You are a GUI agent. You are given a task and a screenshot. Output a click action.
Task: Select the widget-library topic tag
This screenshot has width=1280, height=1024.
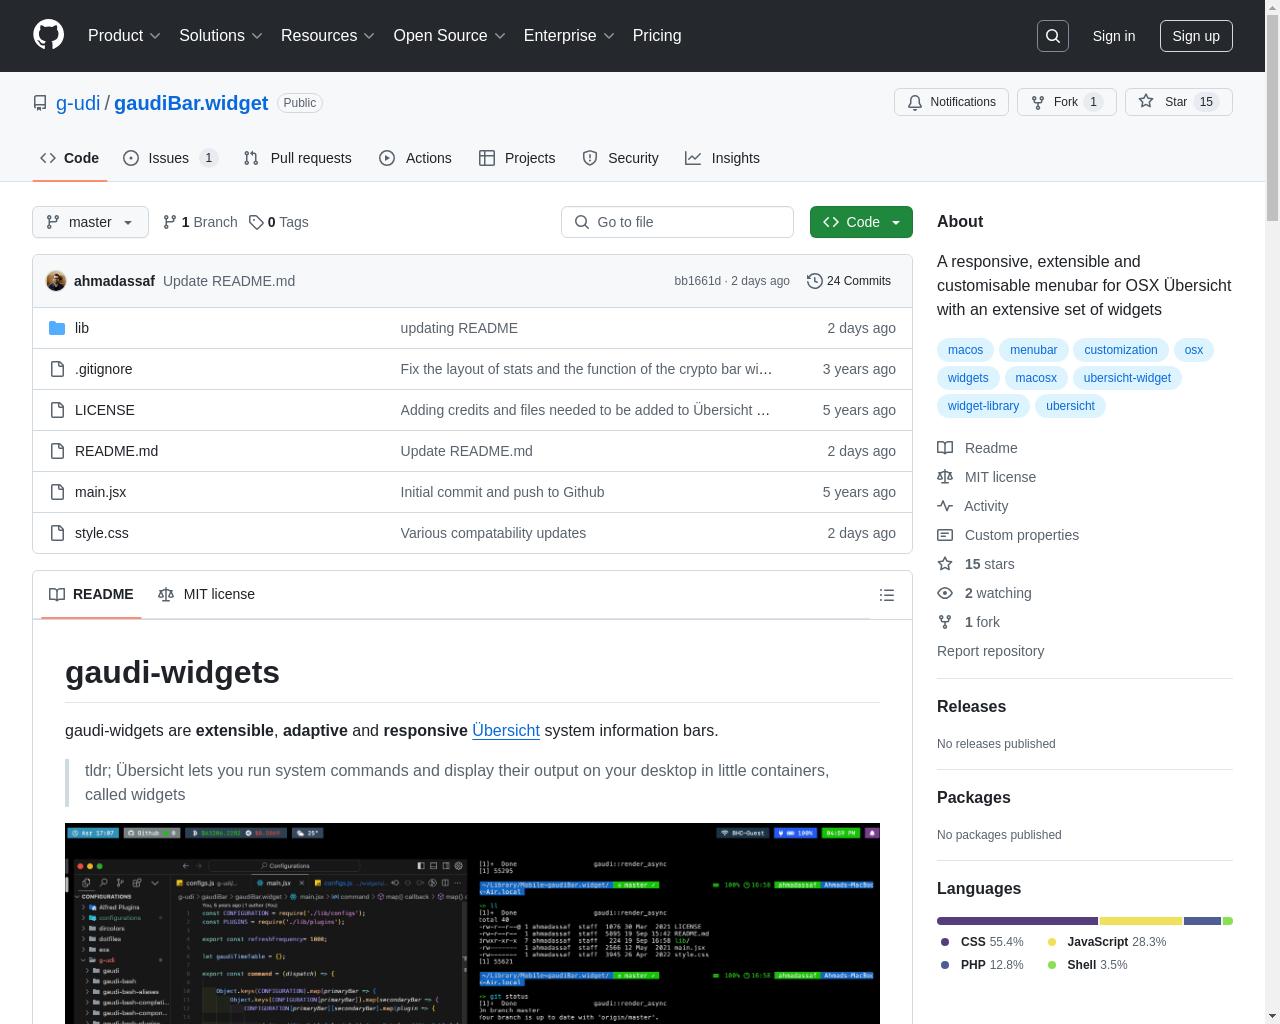[983, 406]
